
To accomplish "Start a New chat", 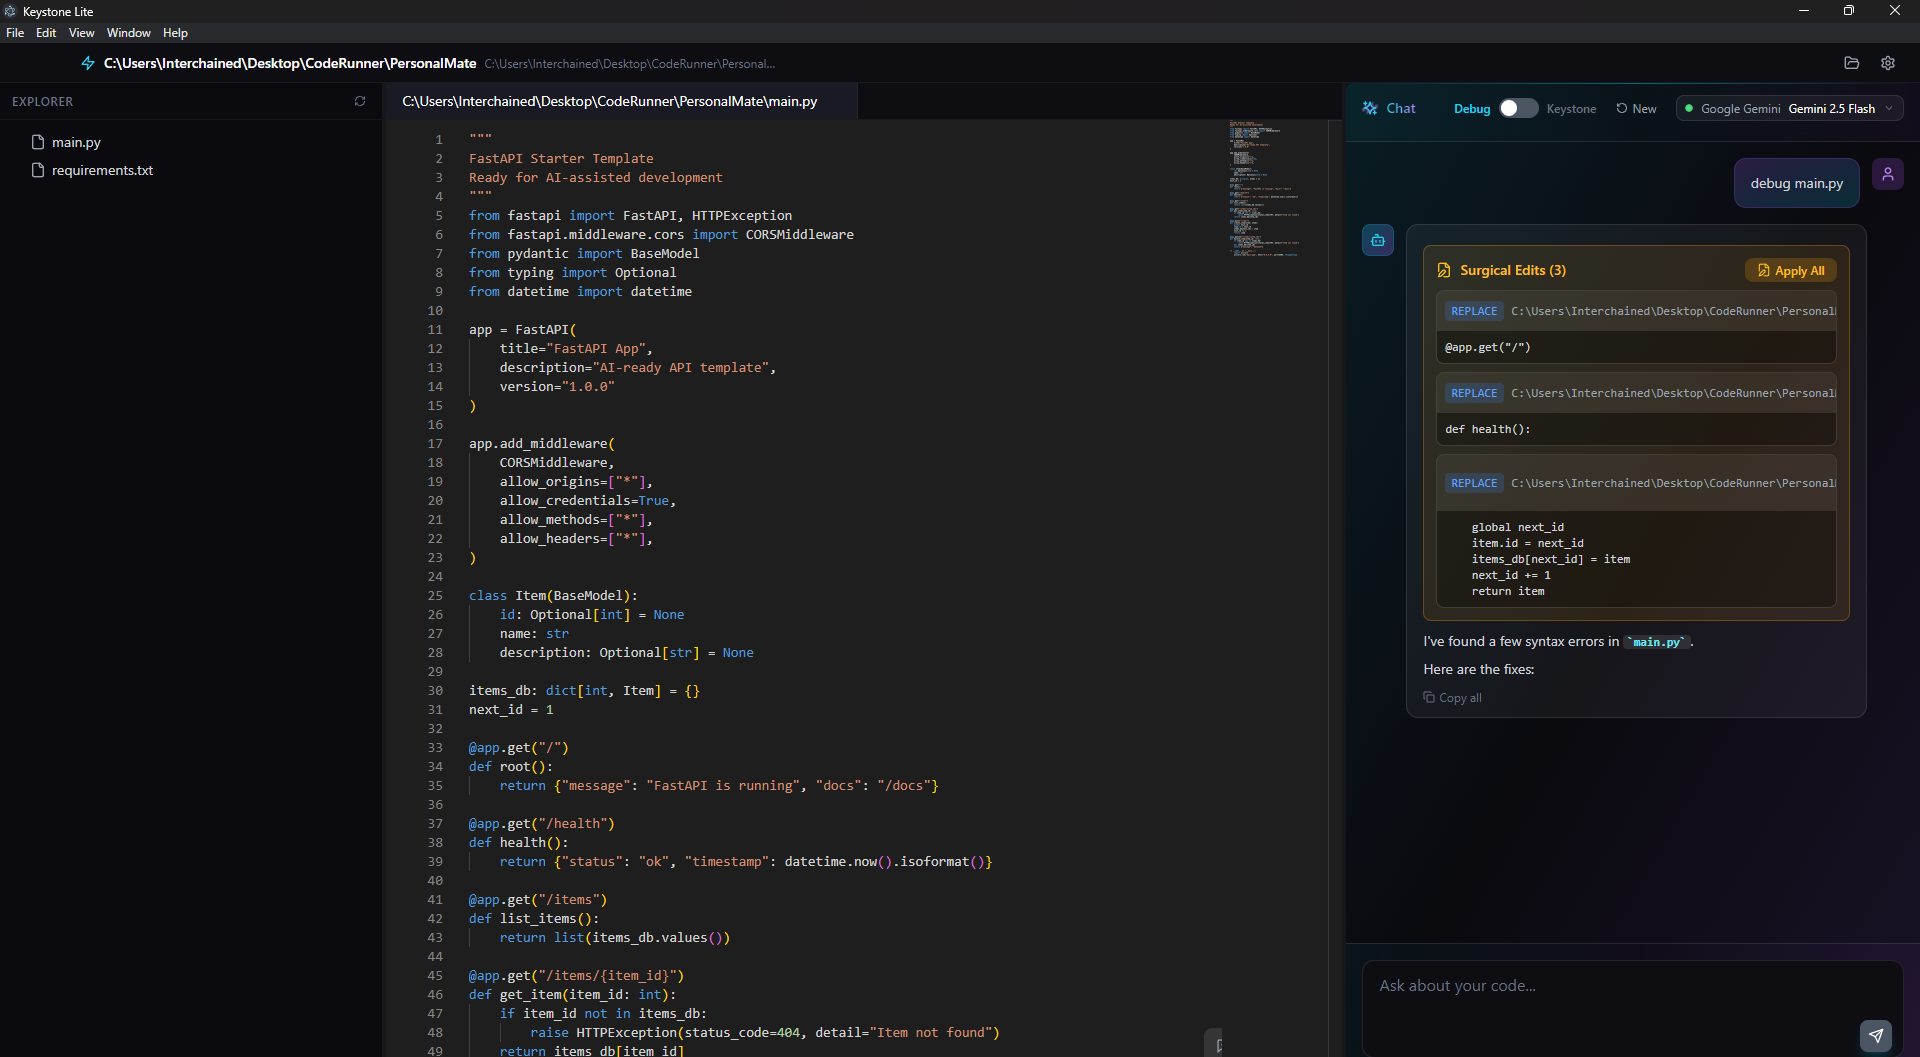I will [1636, 108].
